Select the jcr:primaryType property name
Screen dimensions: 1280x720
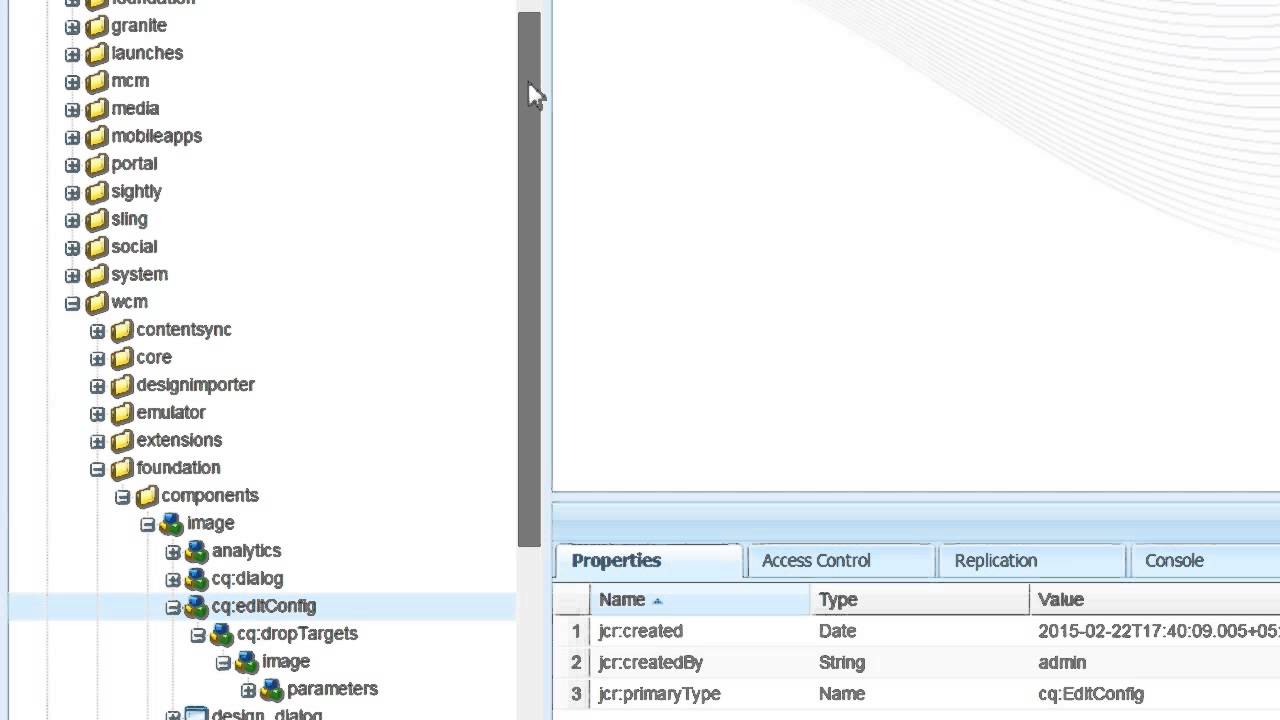coord(659,694)
